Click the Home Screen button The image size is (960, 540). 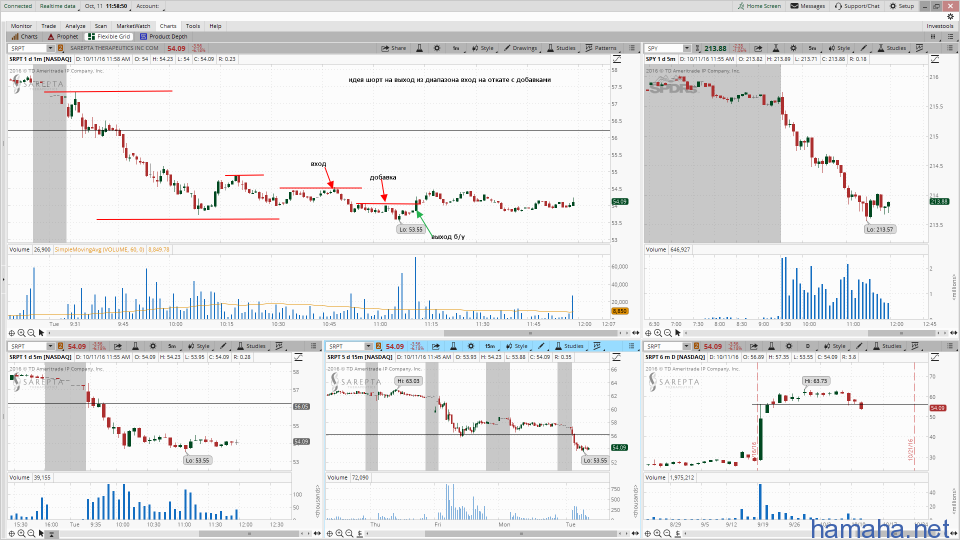[x=759, y=6]
